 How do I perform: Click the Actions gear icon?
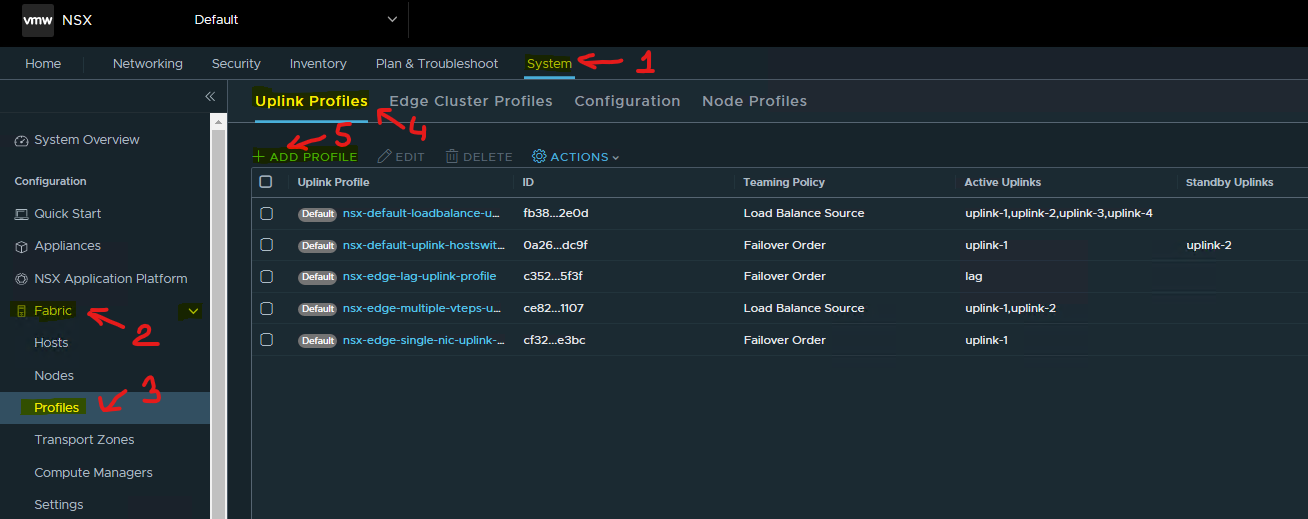[539, 157]
